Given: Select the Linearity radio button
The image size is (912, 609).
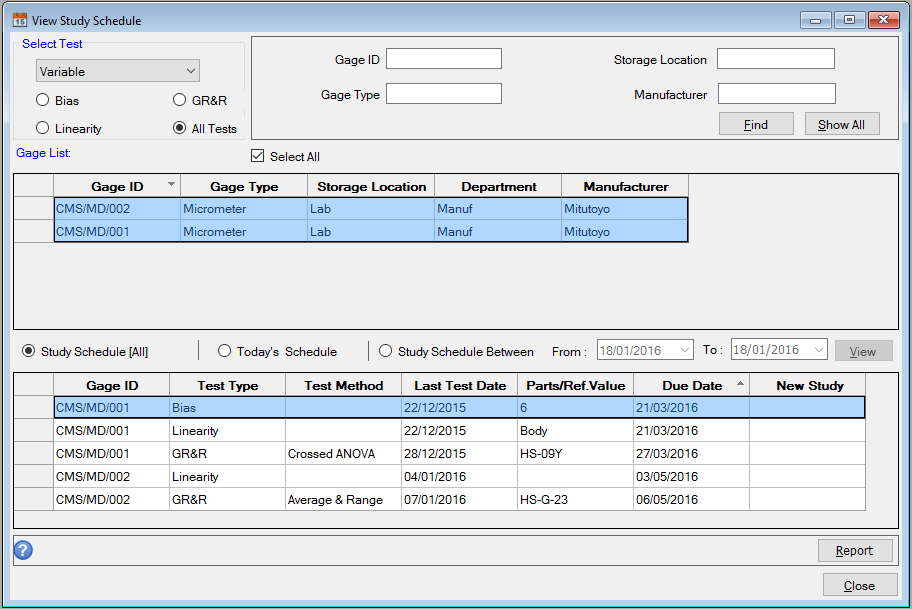Looking at the screenshot, I should [x=42, y=128].
